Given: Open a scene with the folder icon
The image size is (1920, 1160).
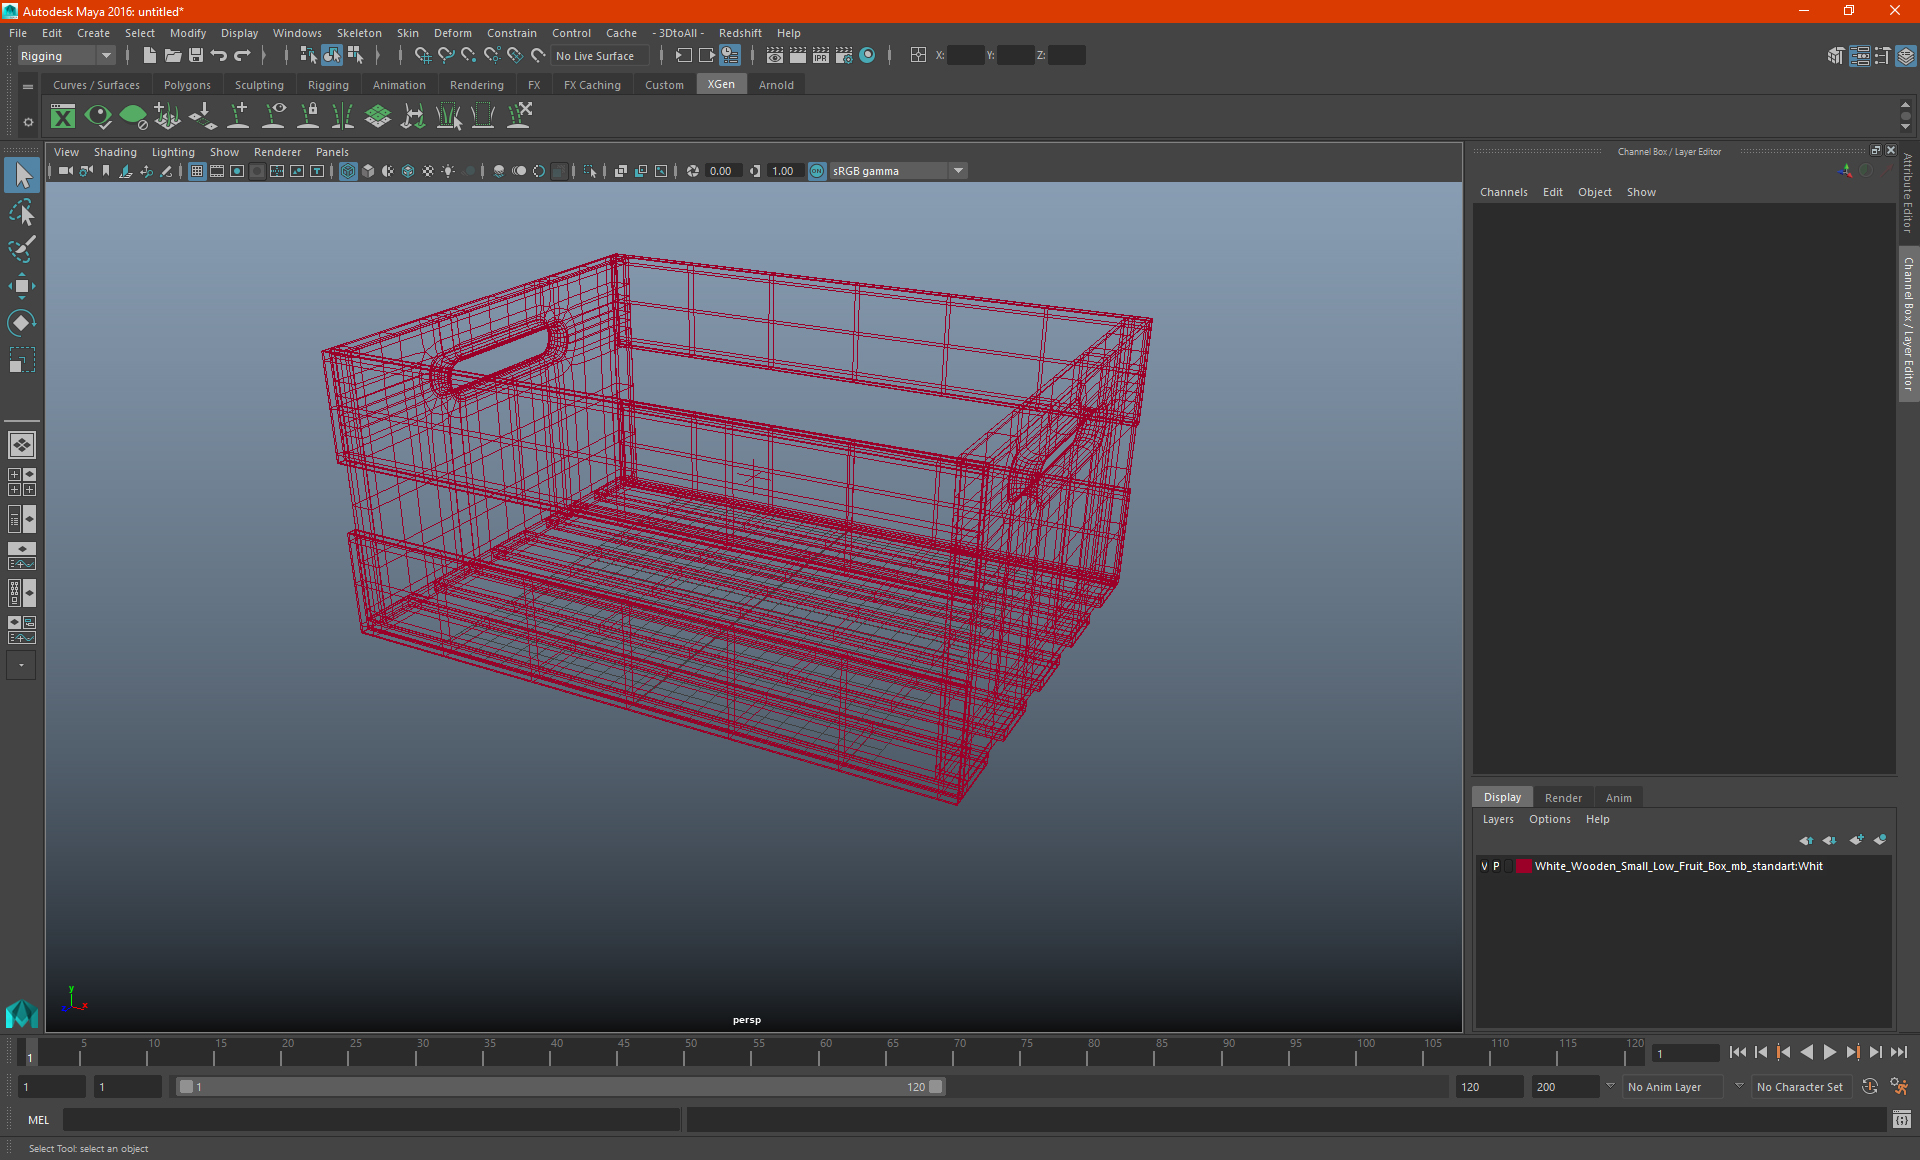Looking at the screenshot, I should (173, 56).
